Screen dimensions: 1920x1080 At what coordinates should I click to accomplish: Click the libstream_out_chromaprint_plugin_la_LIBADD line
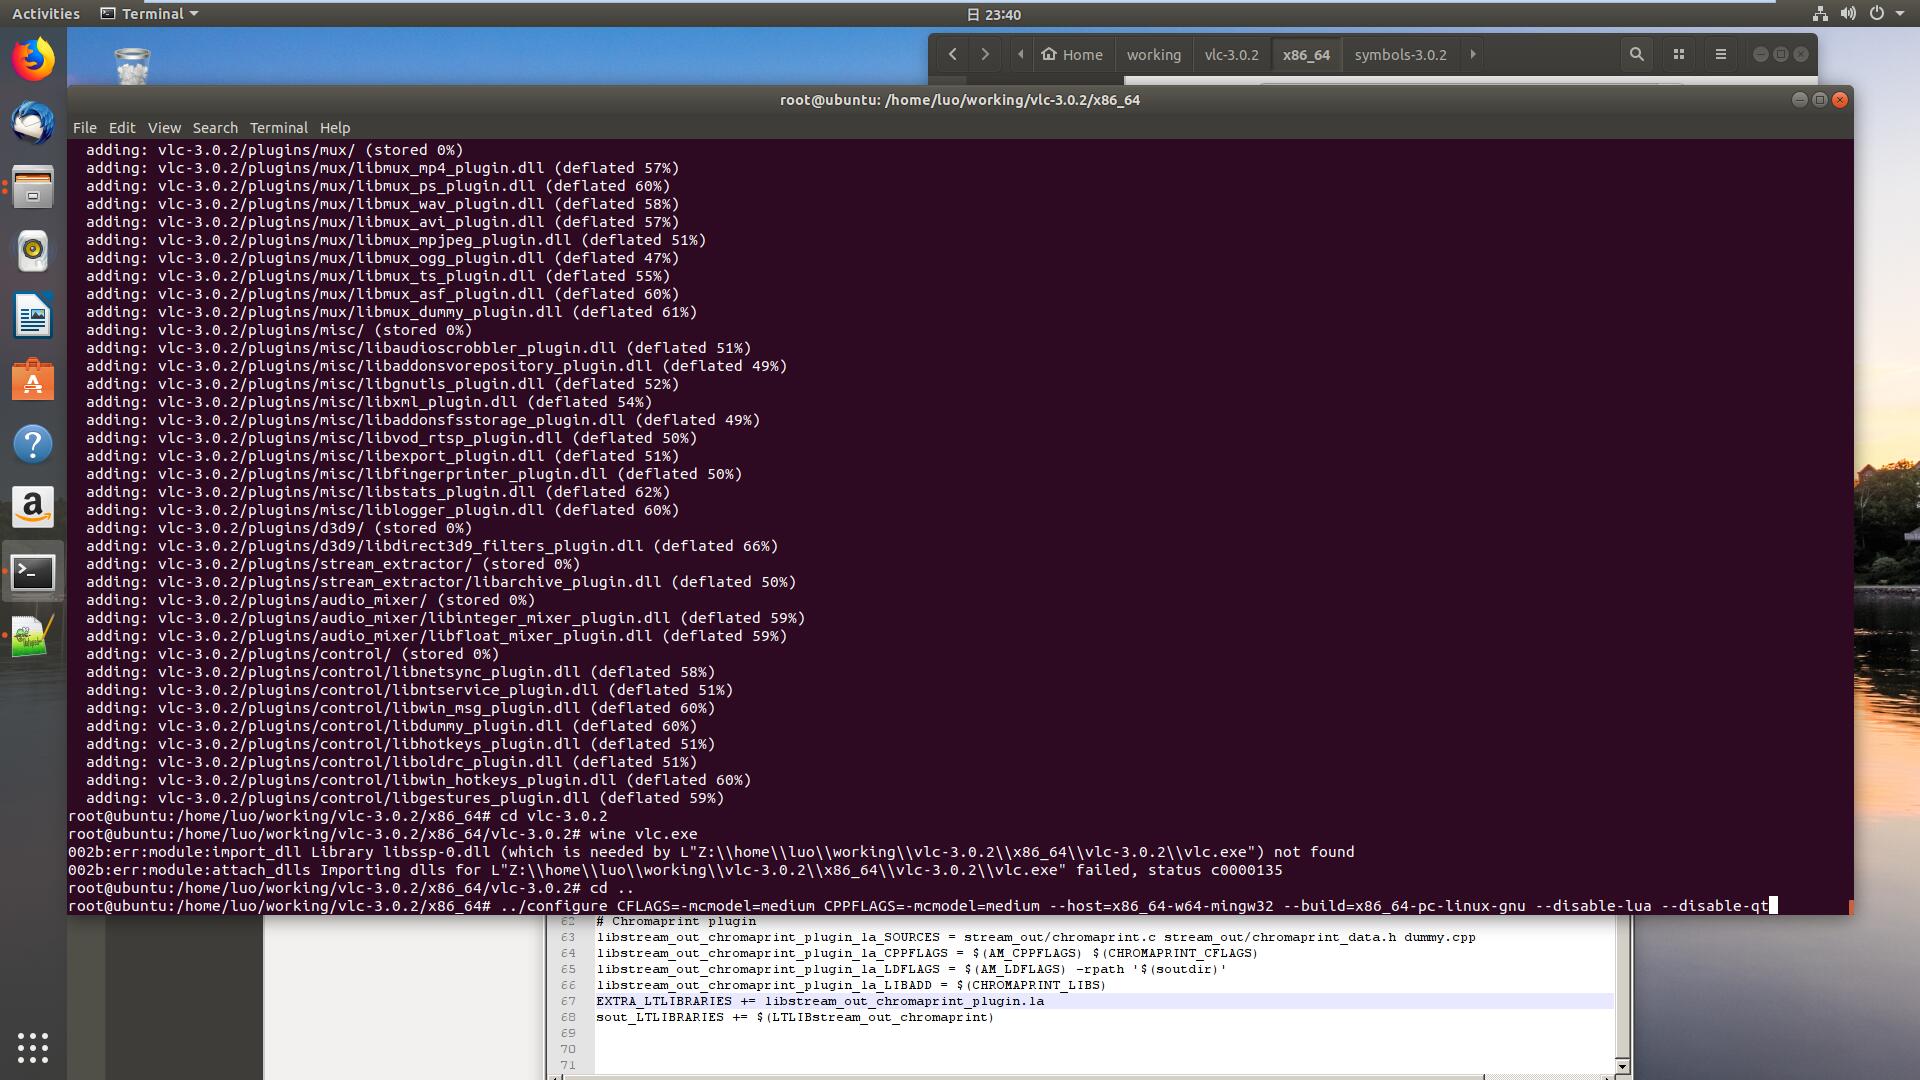point(851,985)
